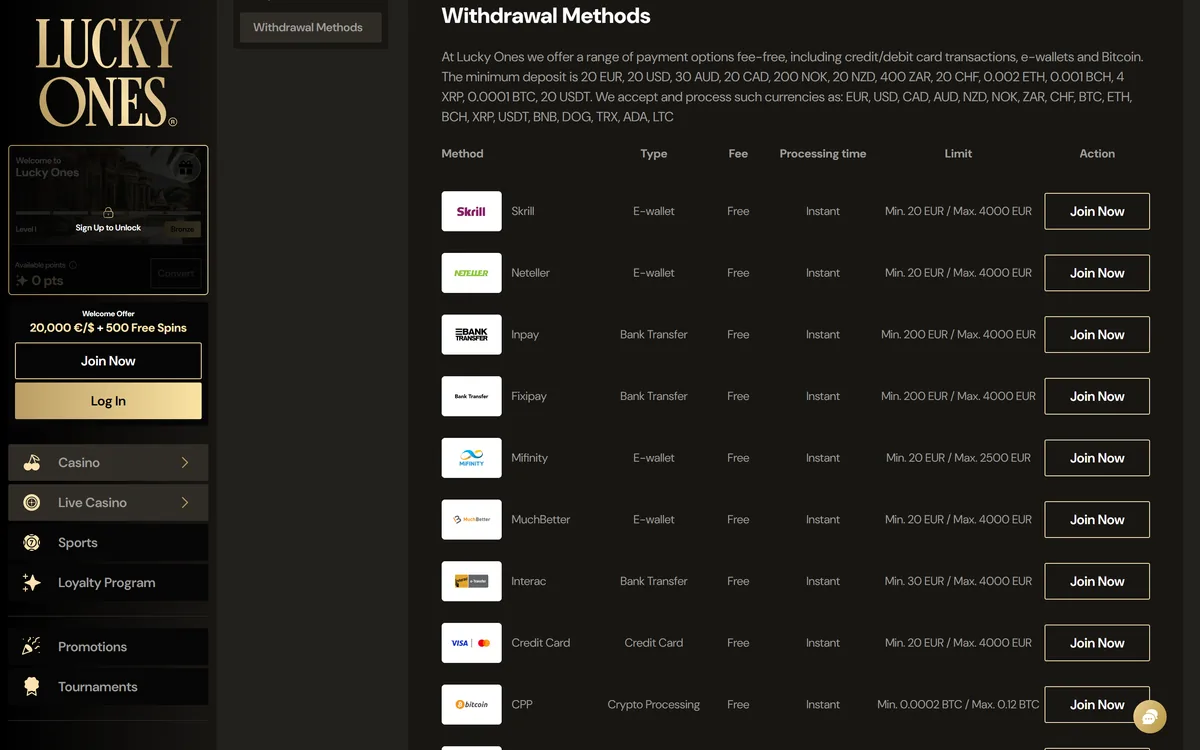This screenshot has height=750, width=1200.
Task: Click the Log In button
Action: [108, 401]
